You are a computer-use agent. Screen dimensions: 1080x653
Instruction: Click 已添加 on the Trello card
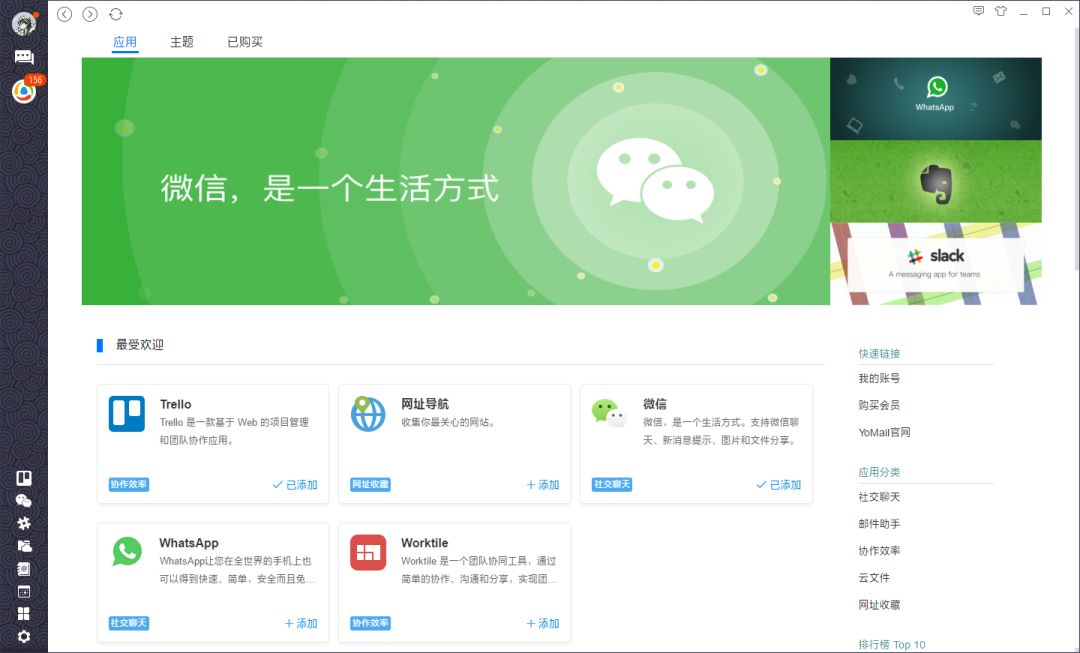[x=295, y=485]
